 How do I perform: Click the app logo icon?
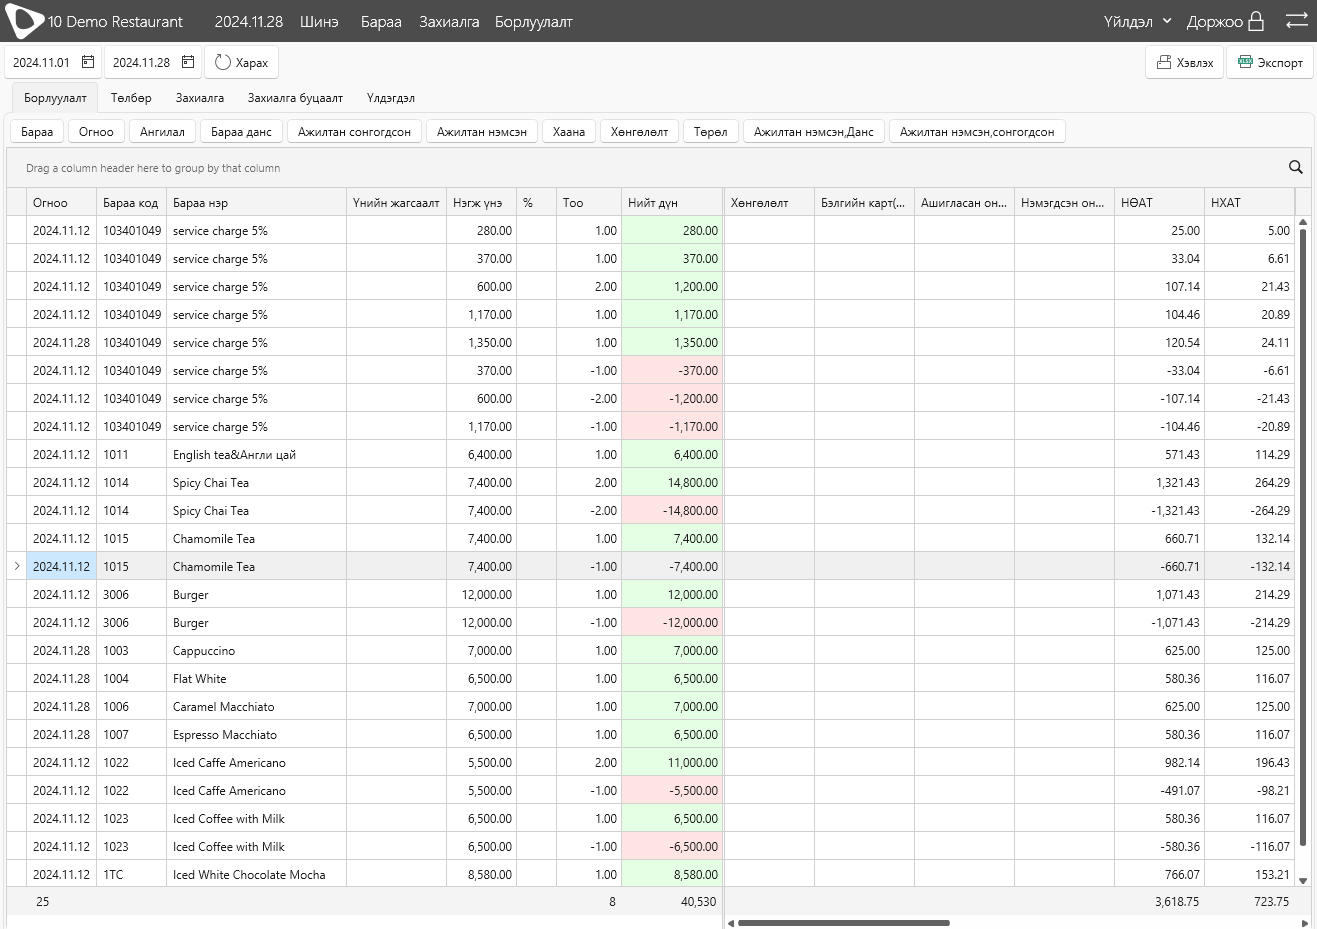[x=24, y=21]
